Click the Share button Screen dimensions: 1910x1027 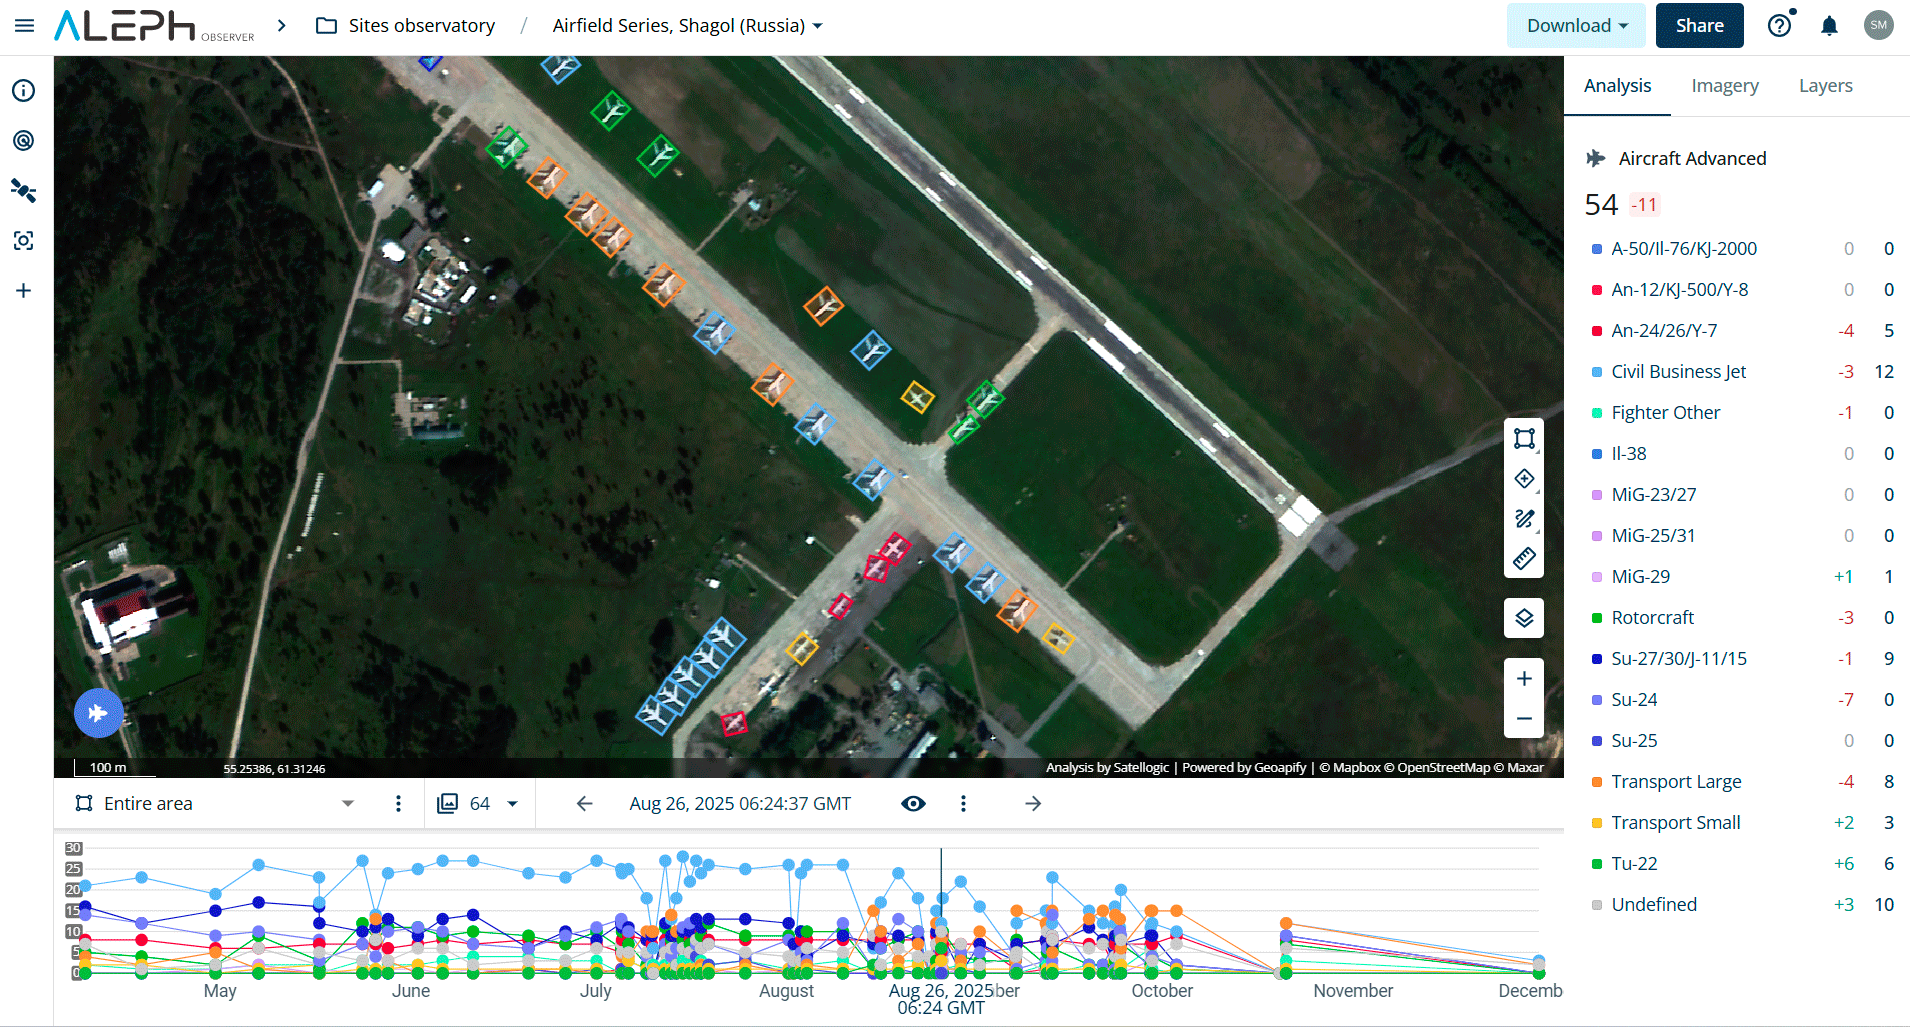pyautogui.click(x=1699, y=26)
